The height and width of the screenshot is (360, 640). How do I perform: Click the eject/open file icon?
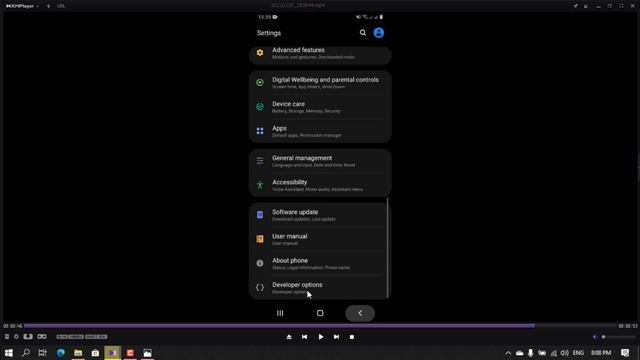pos(289,337)
